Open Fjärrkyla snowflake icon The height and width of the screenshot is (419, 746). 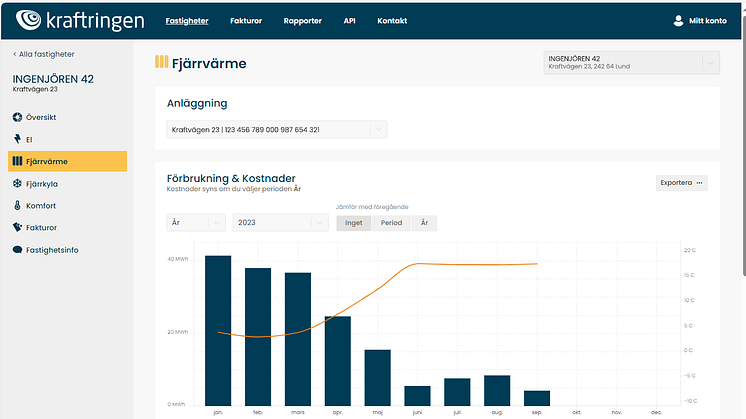[17, 184]
